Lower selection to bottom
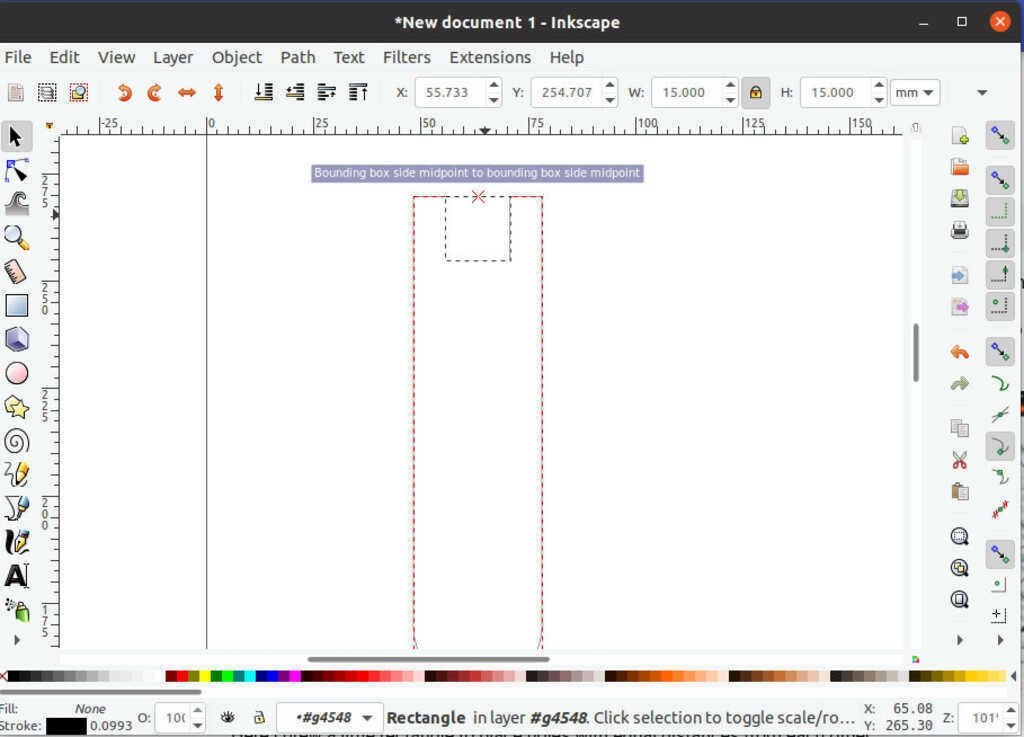 (264, 93)
